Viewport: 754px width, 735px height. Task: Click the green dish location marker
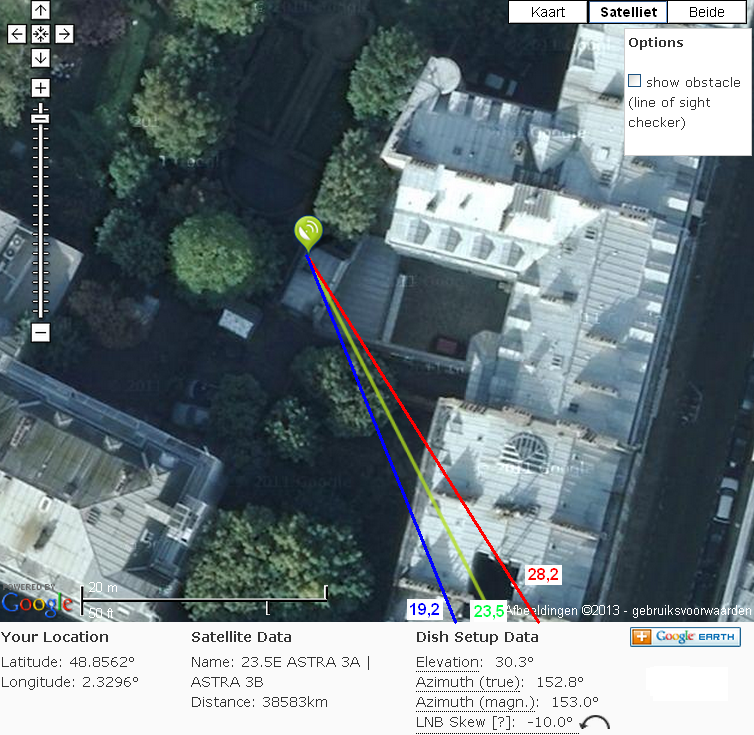tap(308, 233)
